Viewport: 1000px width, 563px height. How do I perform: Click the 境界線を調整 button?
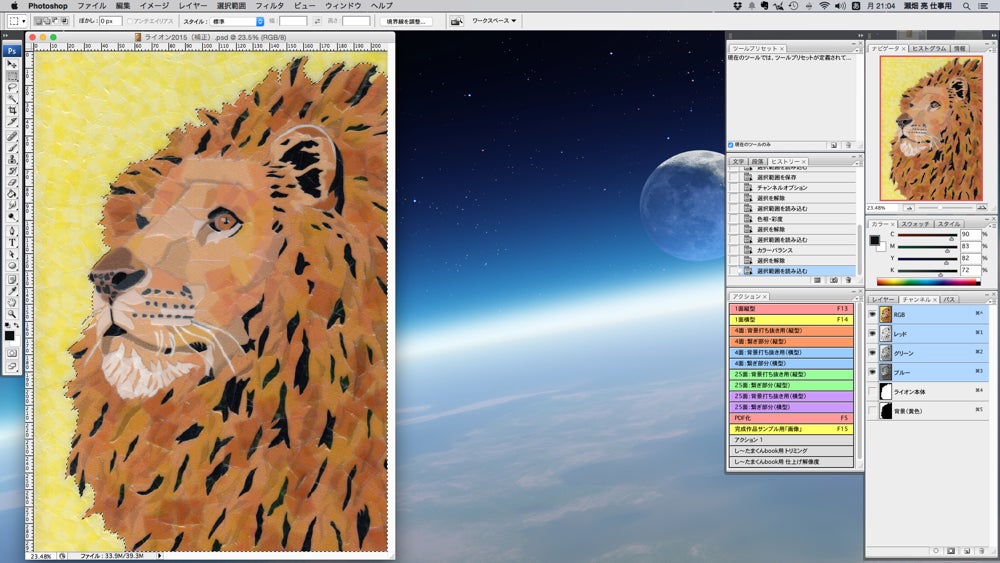tap(404, 21)
